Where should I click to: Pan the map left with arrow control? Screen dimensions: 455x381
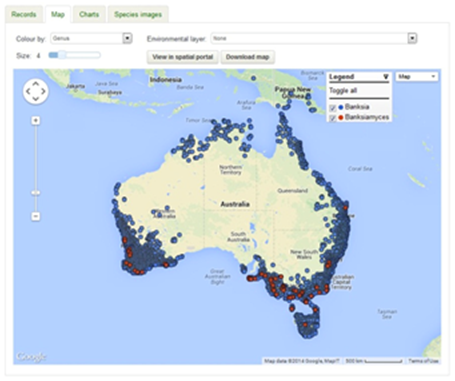tap(28, 91)
